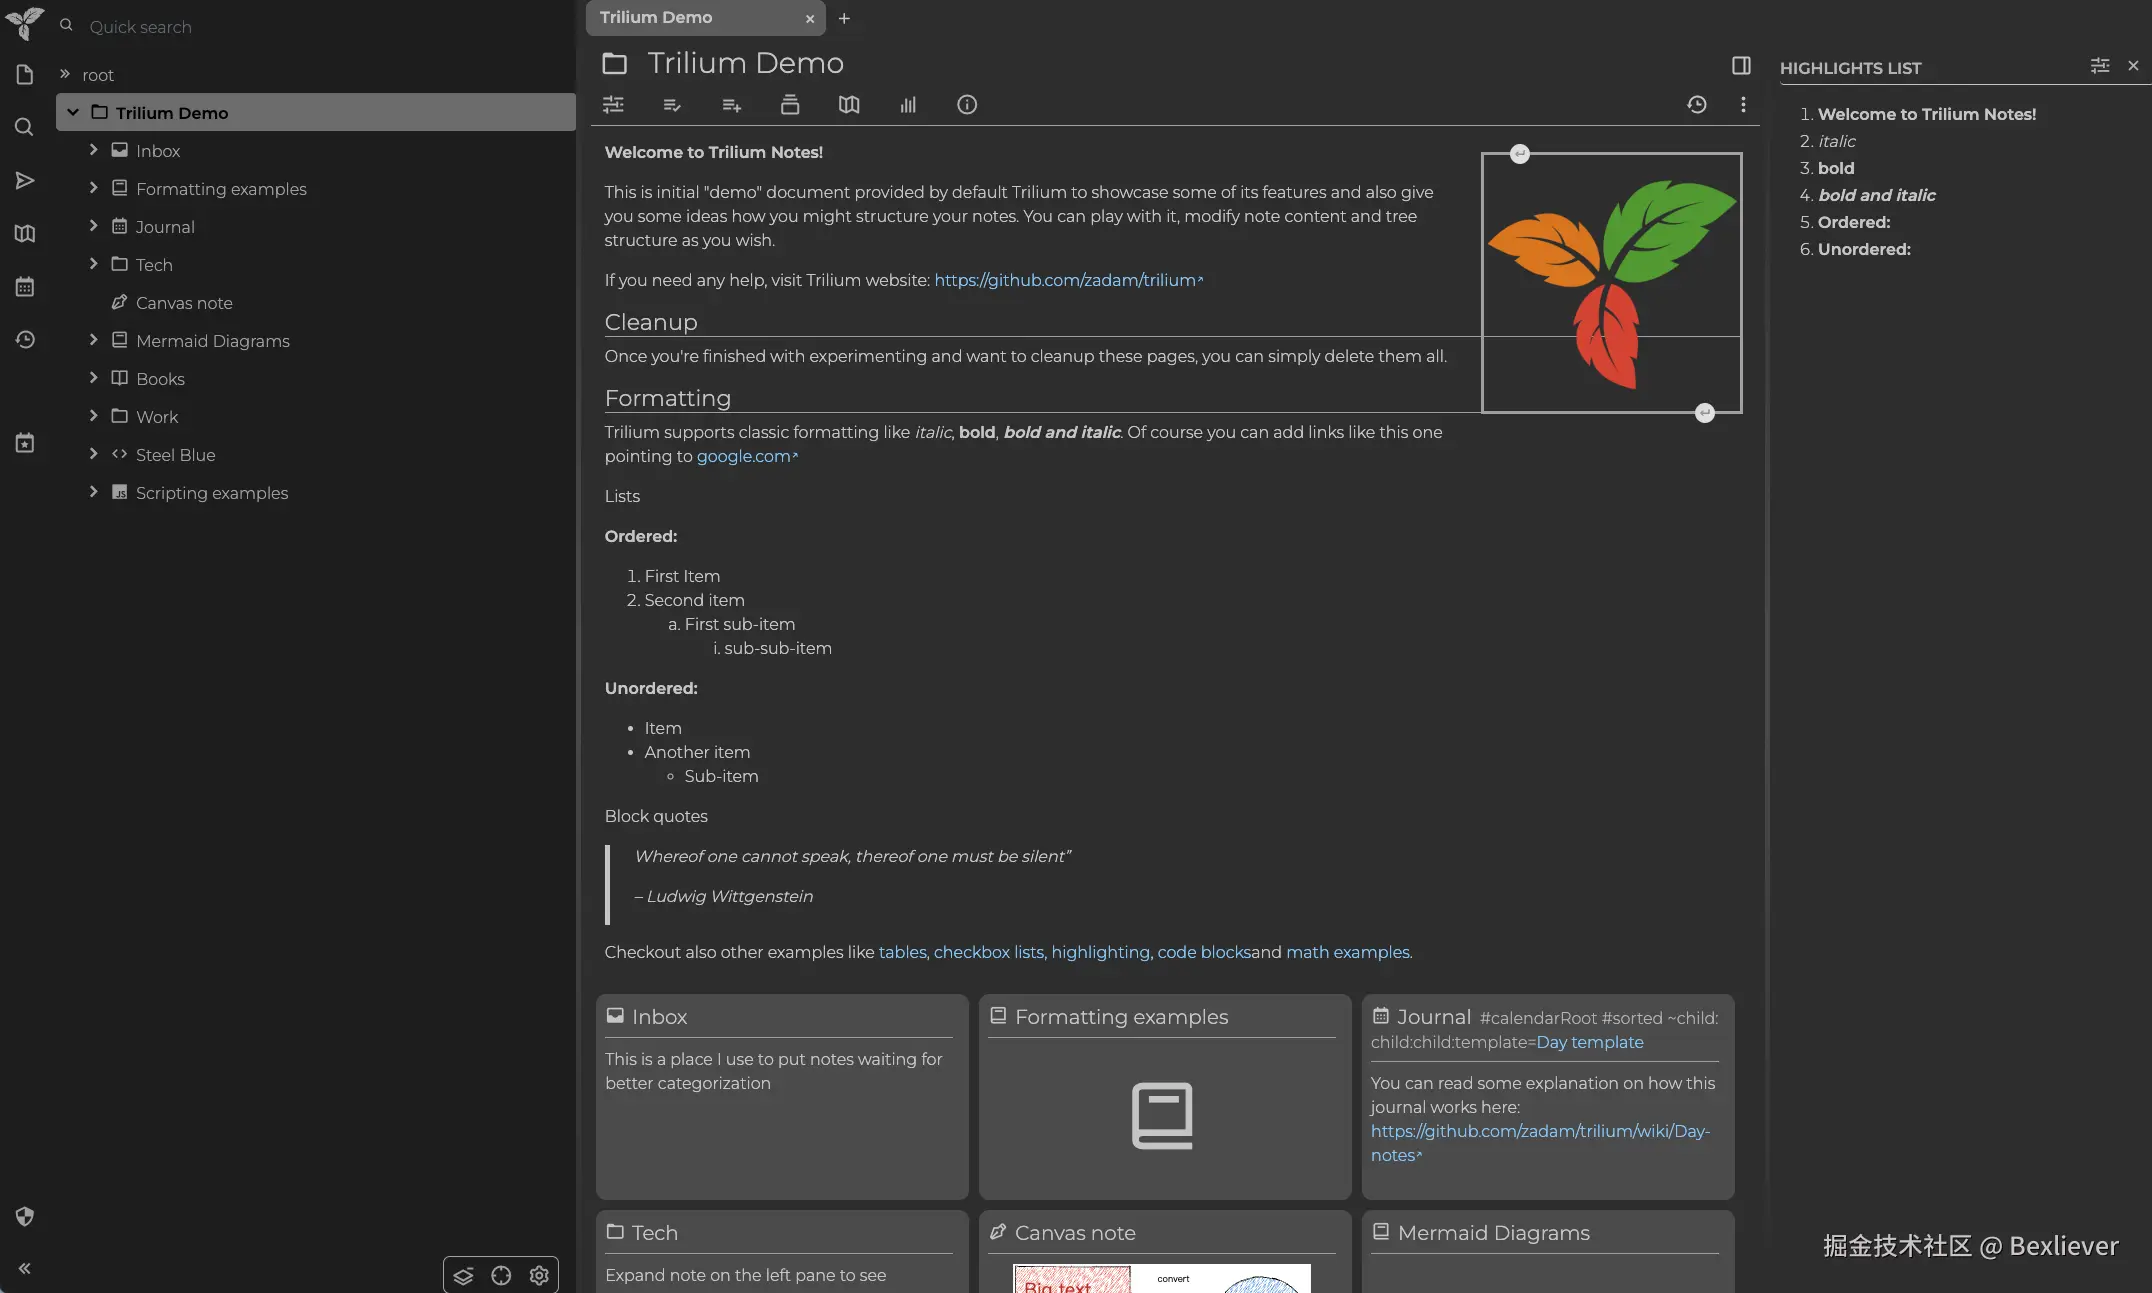Screen dimensions: 2152x1293
Task: Open tree settings gear icon
Action: [539, 1275]
